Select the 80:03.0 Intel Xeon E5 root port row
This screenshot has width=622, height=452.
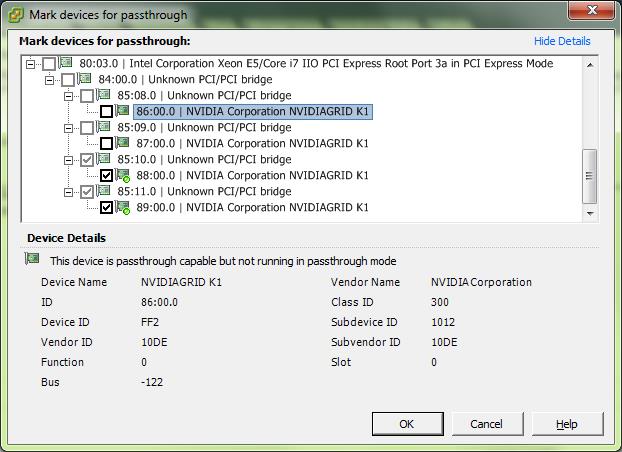click(316, 63)
